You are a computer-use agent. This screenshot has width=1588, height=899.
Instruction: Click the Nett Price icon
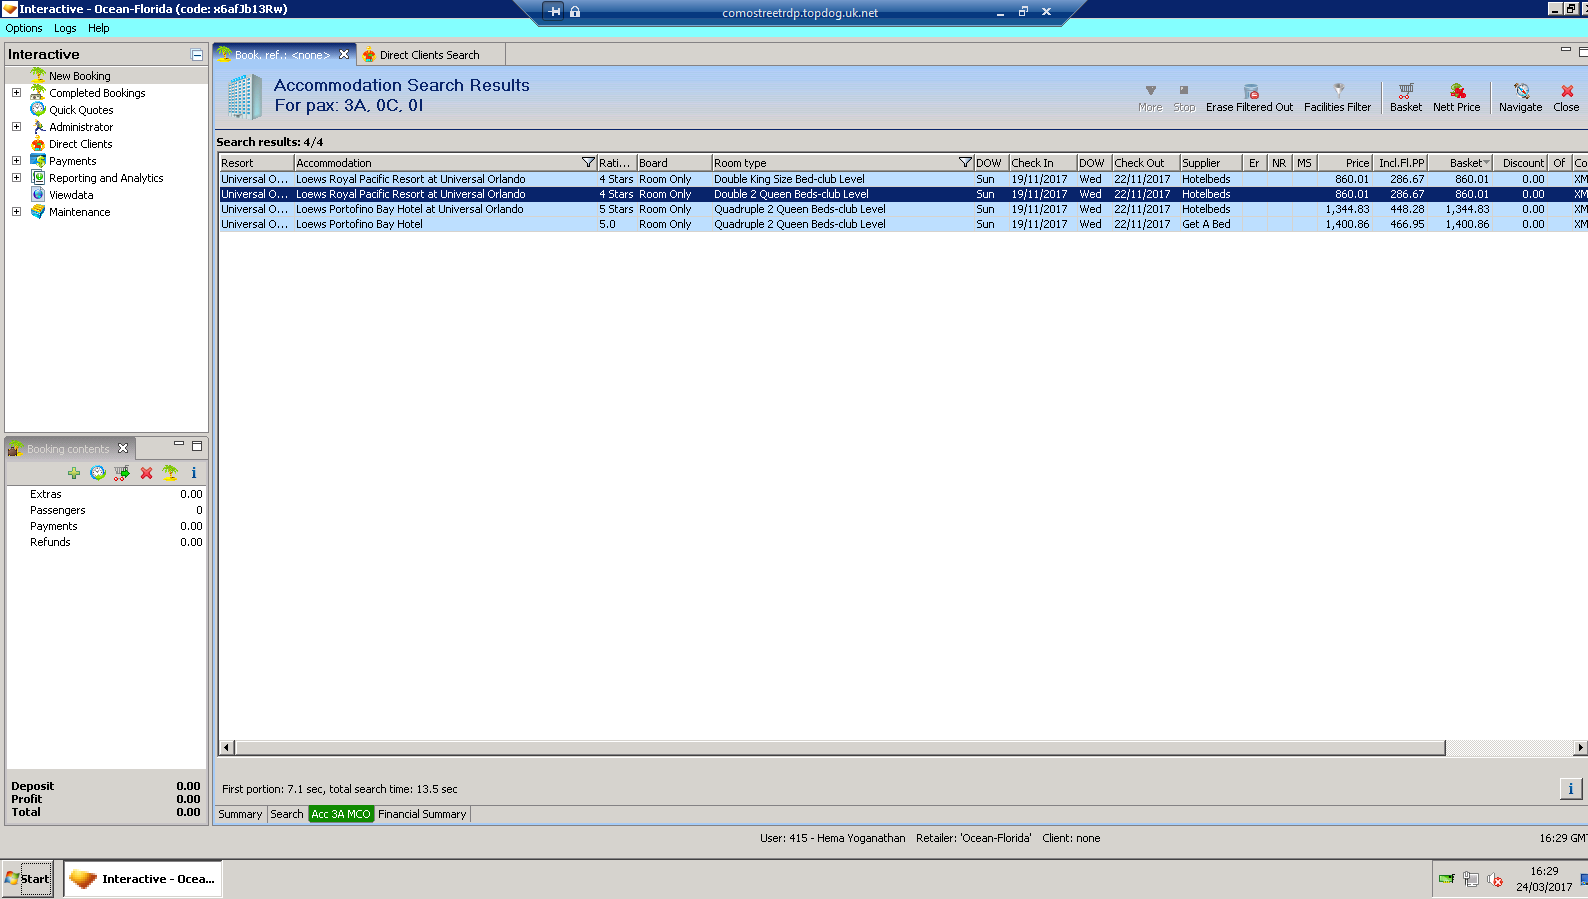pos(1457,90)
